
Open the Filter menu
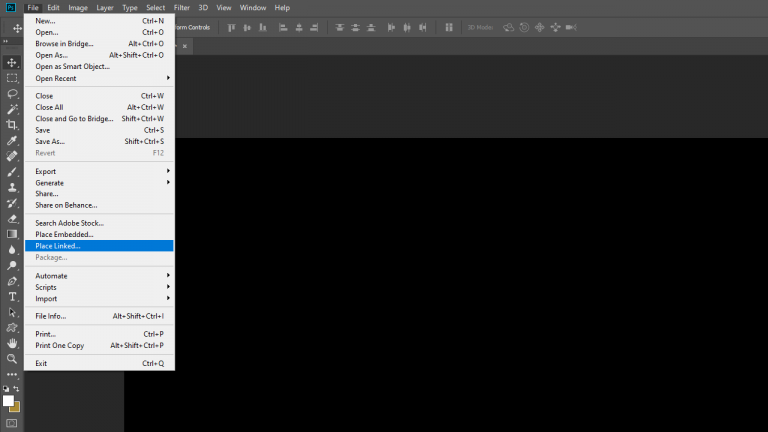182,8
